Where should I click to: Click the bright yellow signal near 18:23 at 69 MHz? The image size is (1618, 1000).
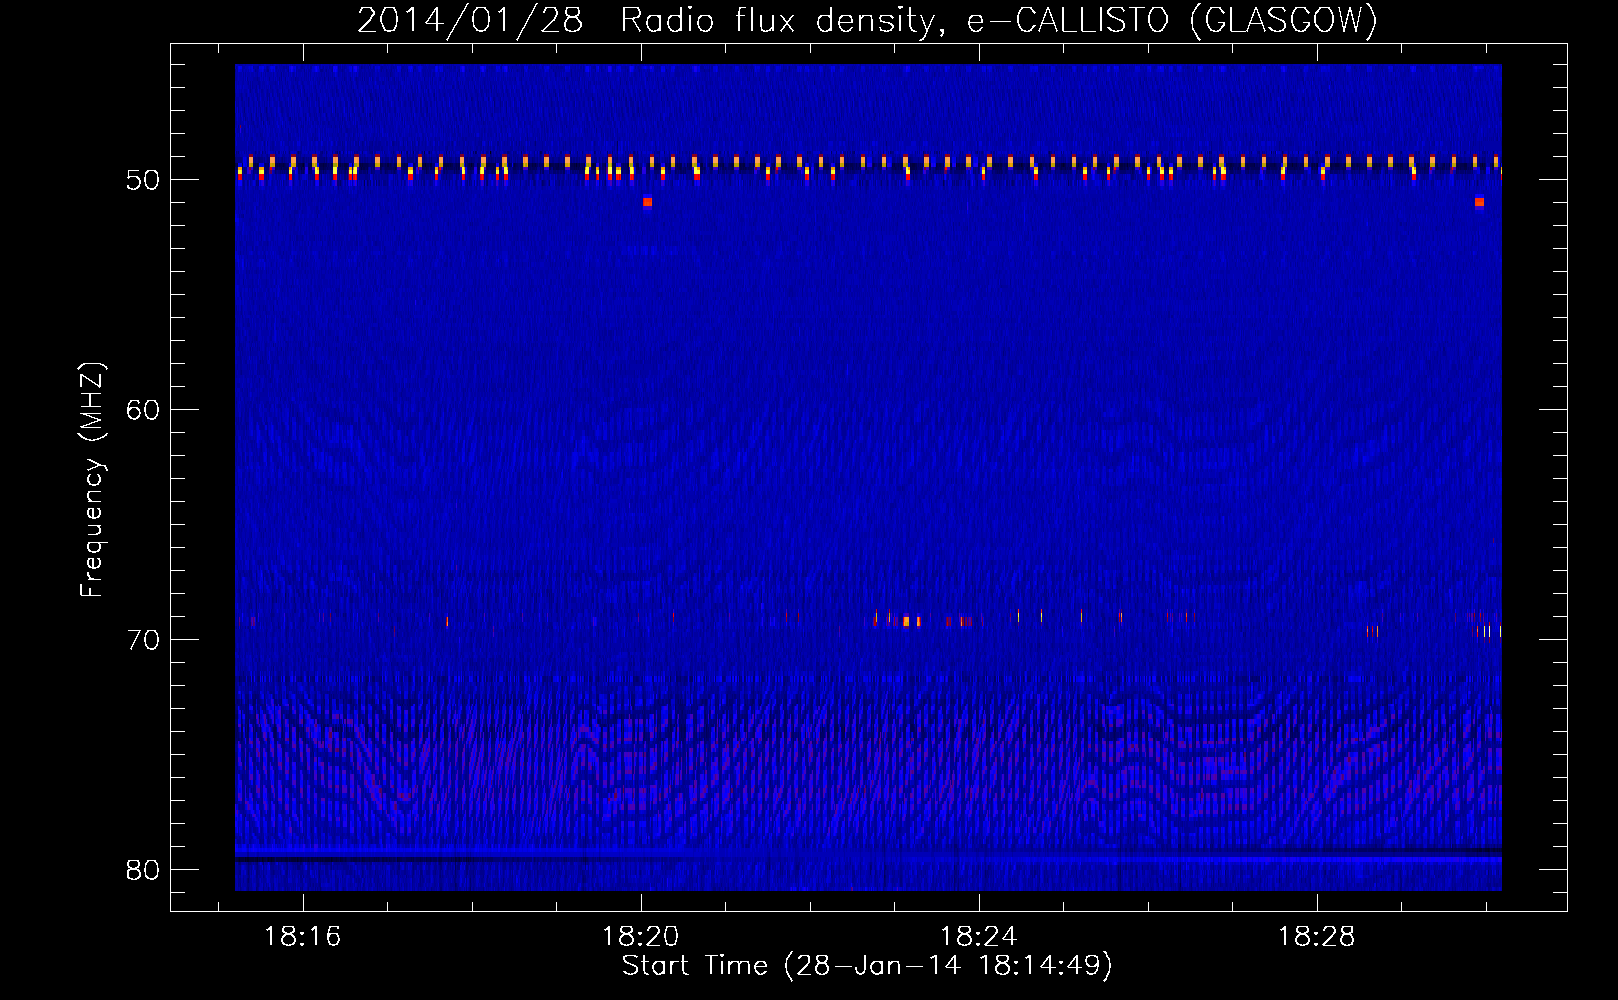[x=906, y=621]
